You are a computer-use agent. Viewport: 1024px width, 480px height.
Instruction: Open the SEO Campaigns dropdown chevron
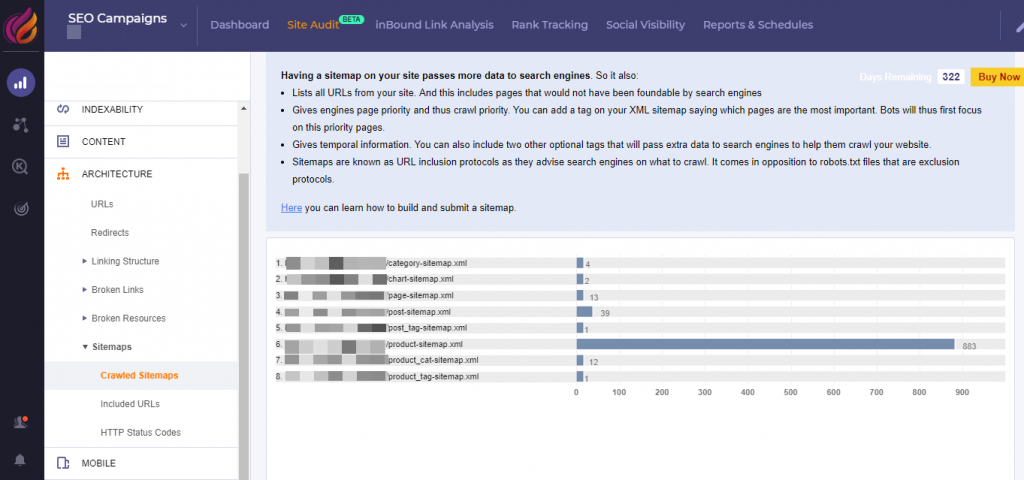pyautogui.click(x=184, y=25)
